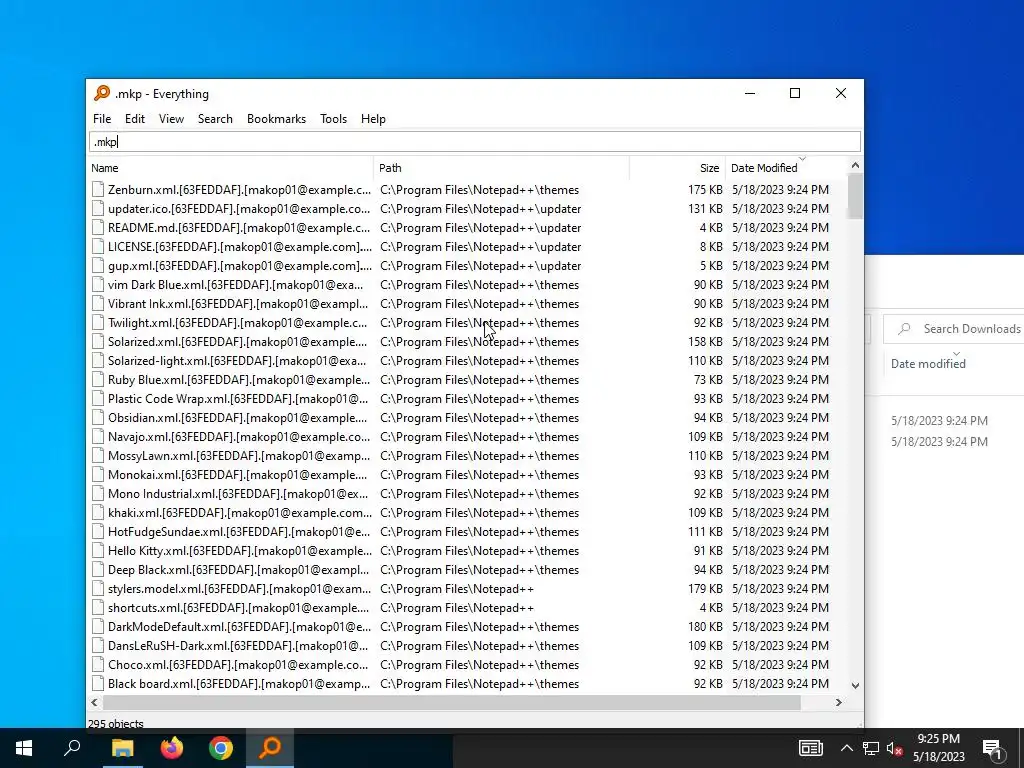Sort results by the Date Modified column
The image size is (1024, 768).
point(786,168)
